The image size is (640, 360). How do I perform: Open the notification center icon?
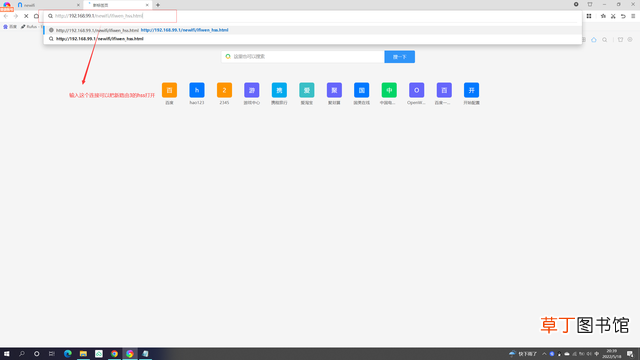tap(630, 354)
